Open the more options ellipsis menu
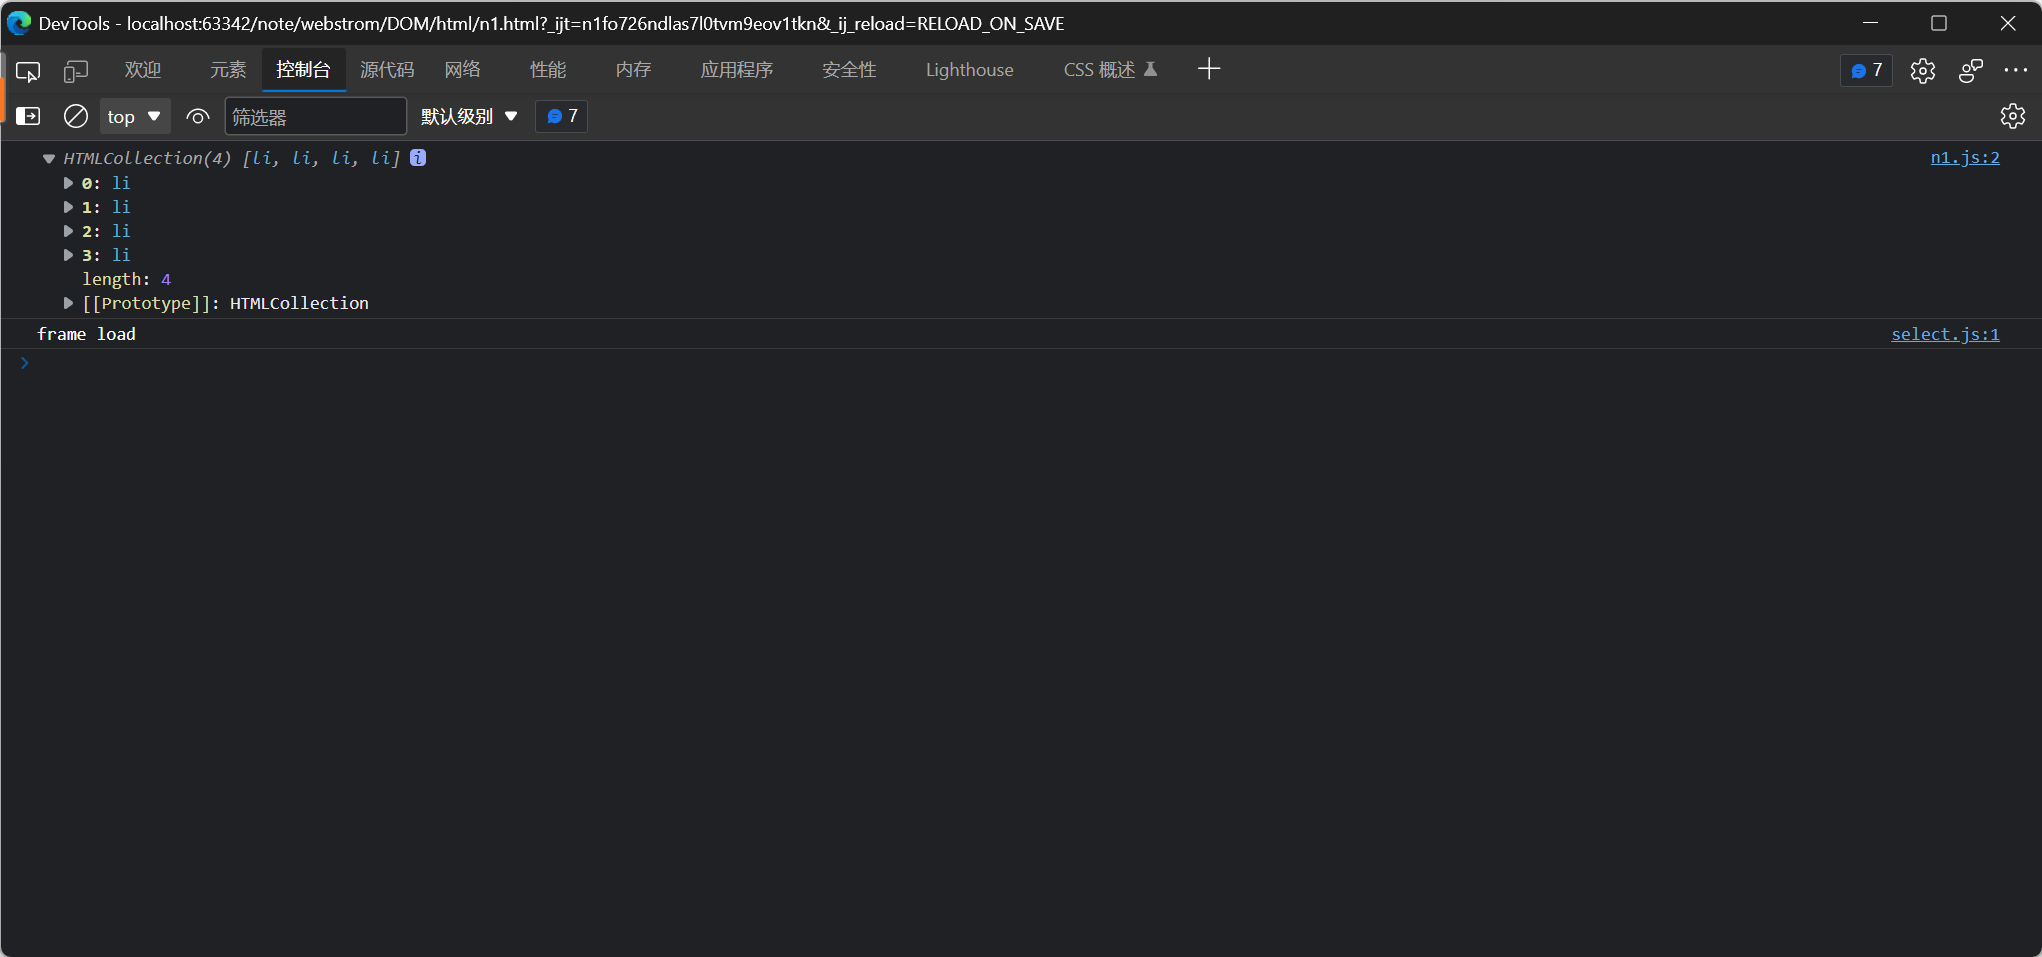This screenshot has height=957, width=2042. pyautogui.click(x=2015, y=70)
